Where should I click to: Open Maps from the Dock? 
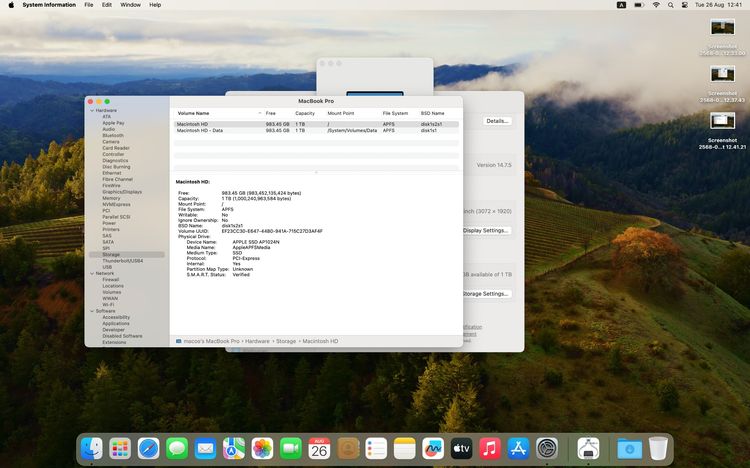point(234,449)
